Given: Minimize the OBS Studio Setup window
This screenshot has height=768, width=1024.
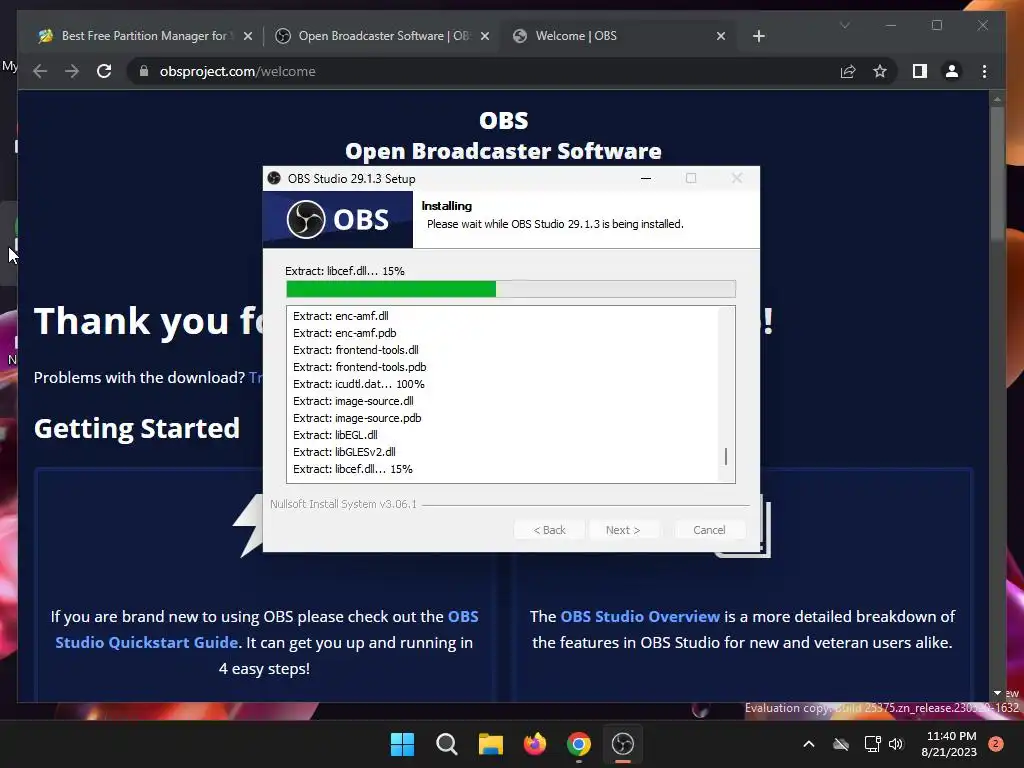Looking at the screenshot, I should 646,178.
